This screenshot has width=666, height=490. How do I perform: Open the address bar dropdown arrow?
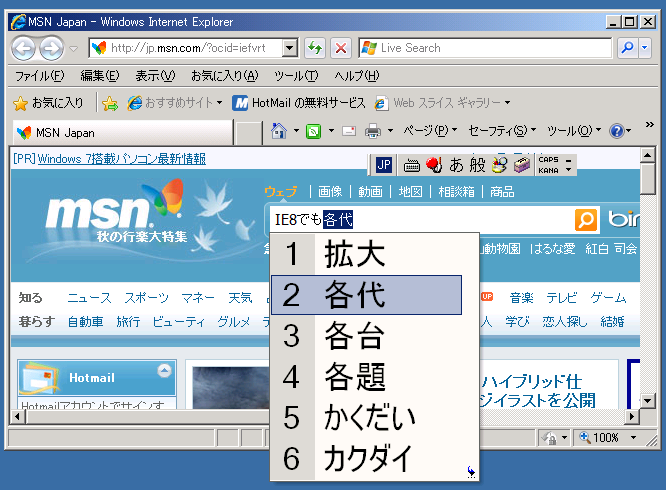(x=289, y=48)
